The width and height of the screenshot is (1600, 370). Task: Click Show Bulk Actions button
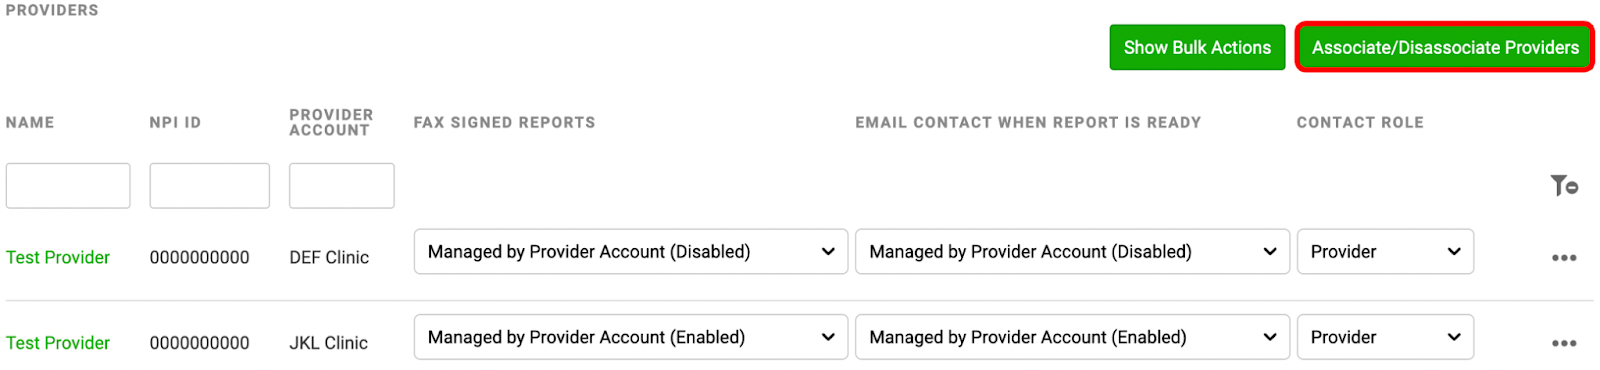1197,47
